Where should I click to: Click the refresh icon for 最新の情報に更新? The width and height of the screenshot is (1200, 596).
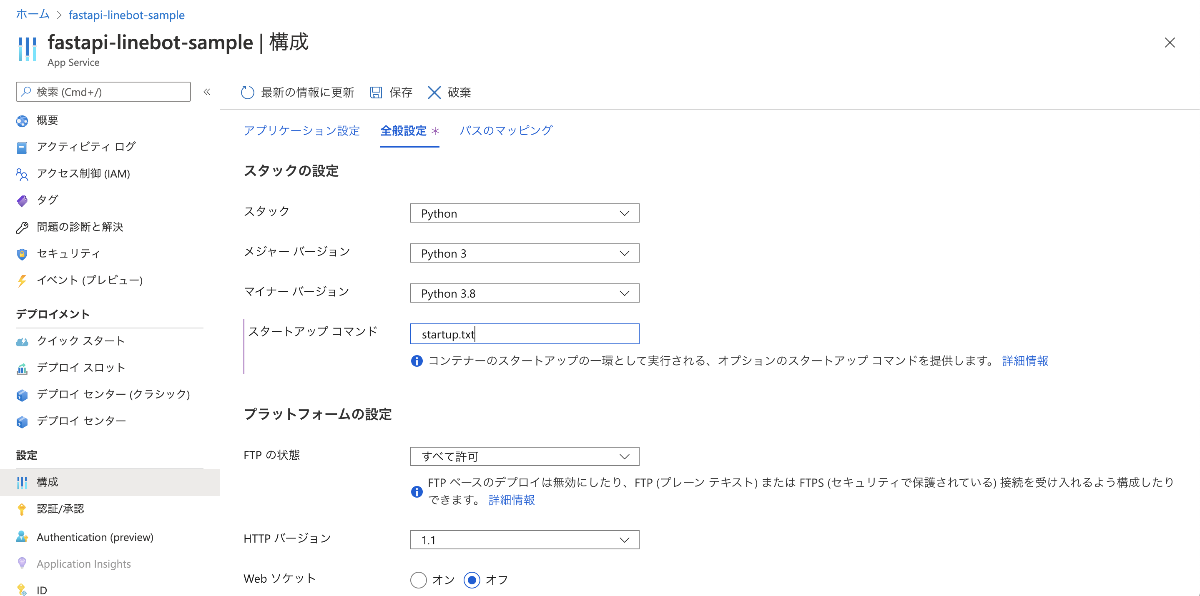(x=248, y=92)
